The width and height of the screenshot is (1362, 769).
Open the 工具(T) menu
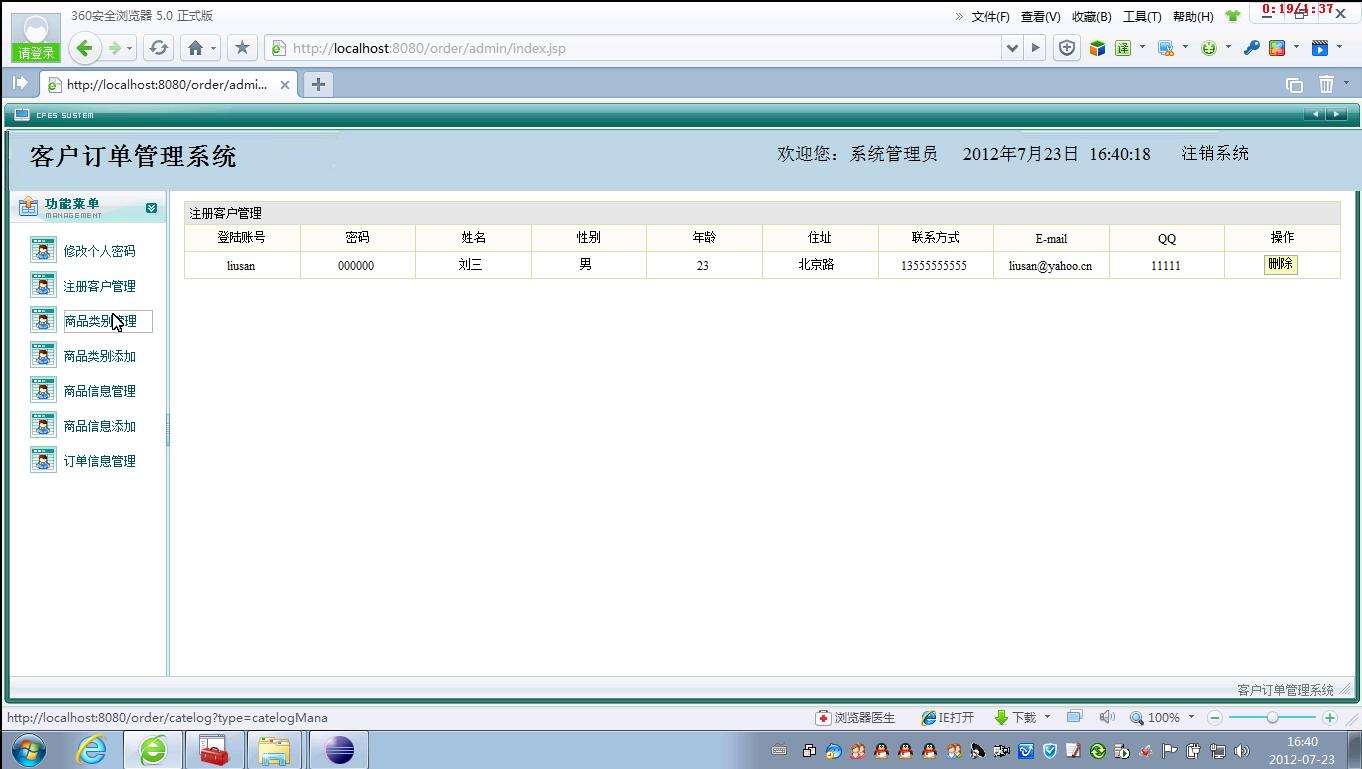click(1142, 17)
